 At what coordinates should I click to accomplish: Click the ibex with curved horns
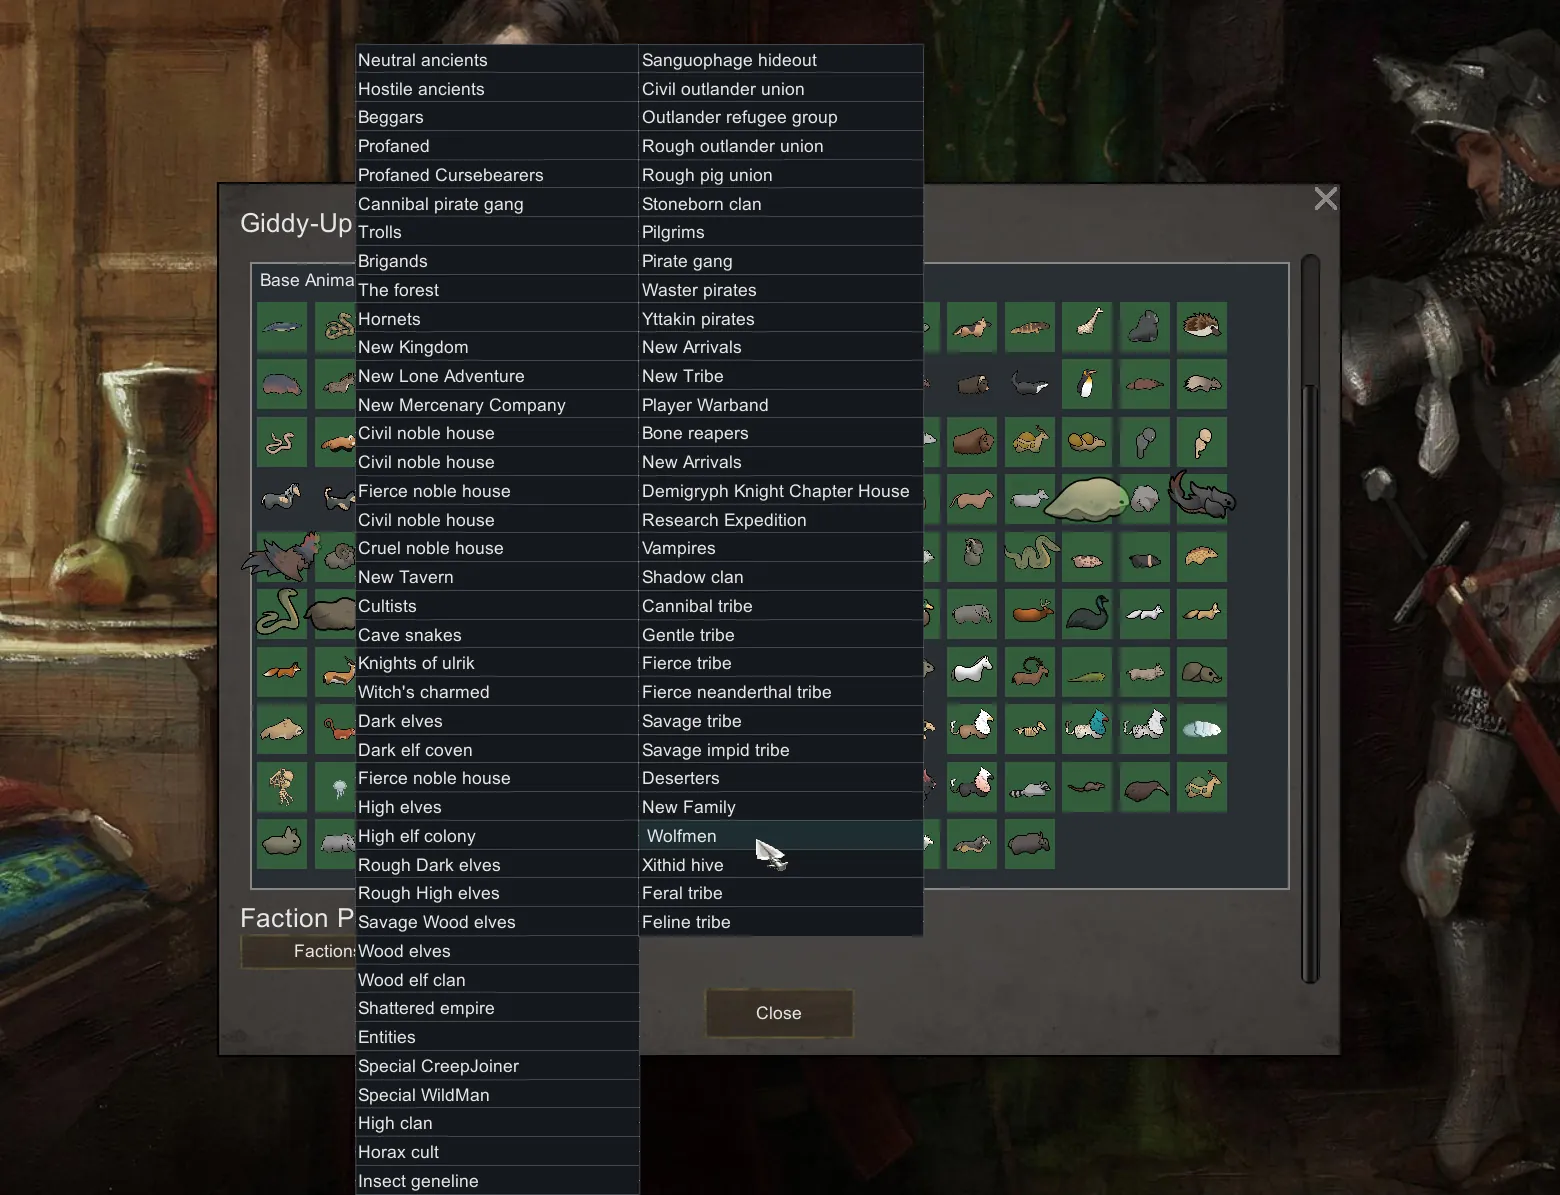1030,672
